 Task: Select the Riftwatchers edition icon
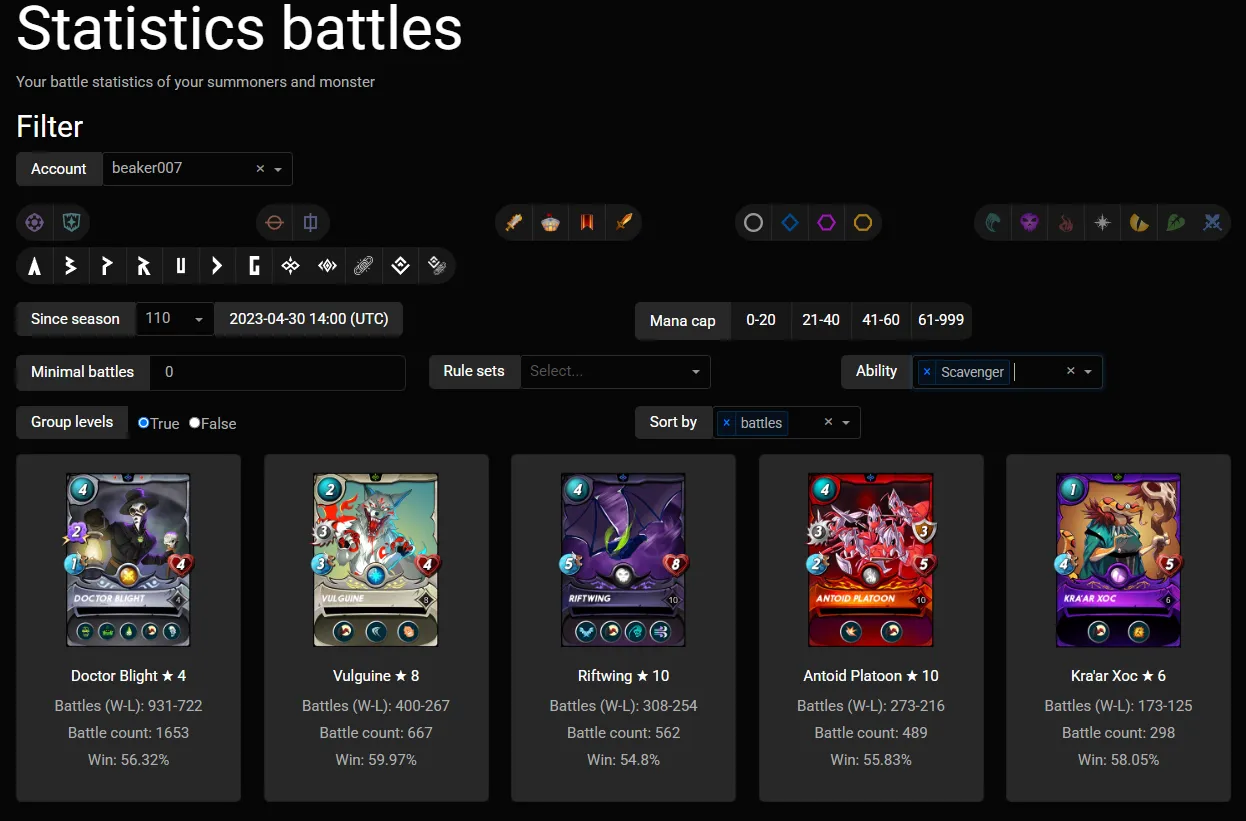click(x=327, y=266)
